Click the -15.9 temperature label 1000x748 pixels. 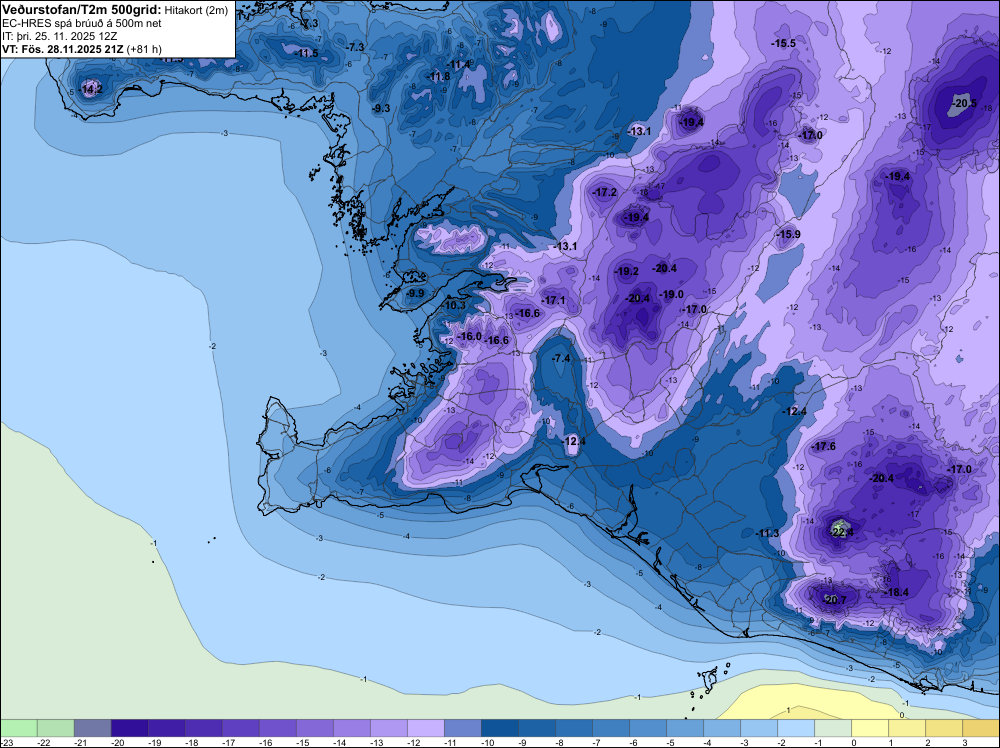(x=788, y=235)
